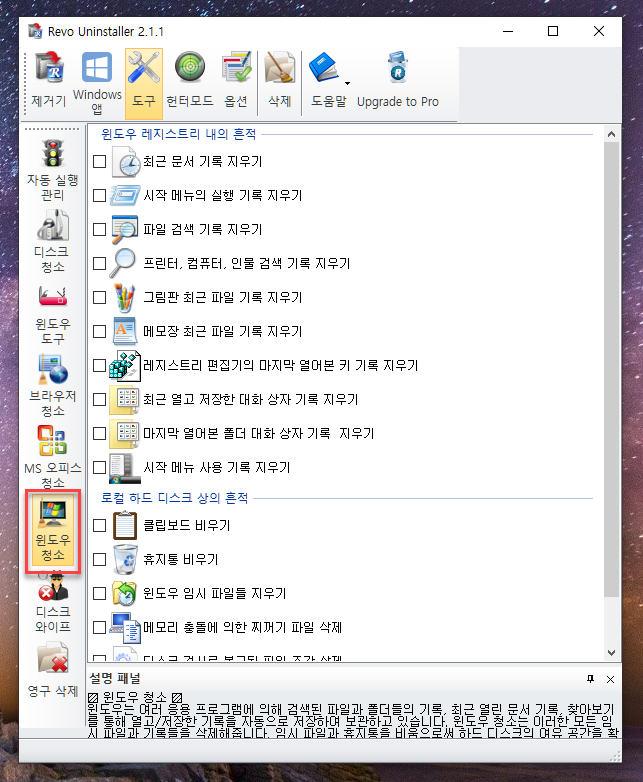Check 윈도우 임시 파일들 지우기

100,593
